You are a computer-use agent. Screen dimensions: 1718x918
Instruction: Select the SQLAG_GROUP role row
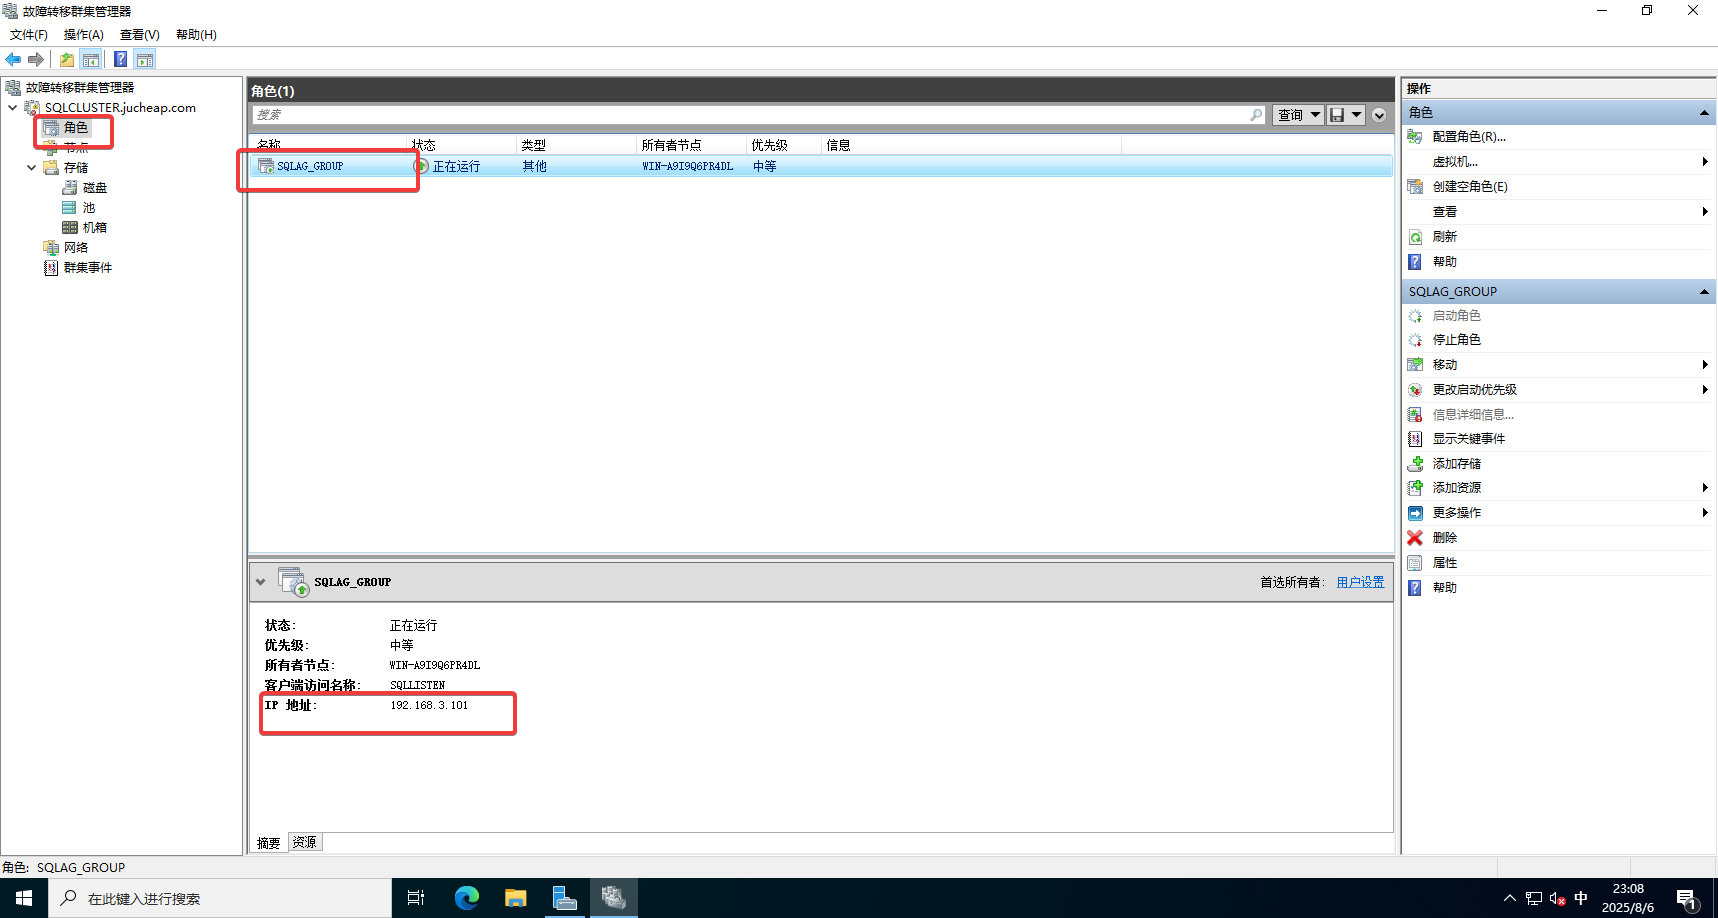click(x=820, y=166)
